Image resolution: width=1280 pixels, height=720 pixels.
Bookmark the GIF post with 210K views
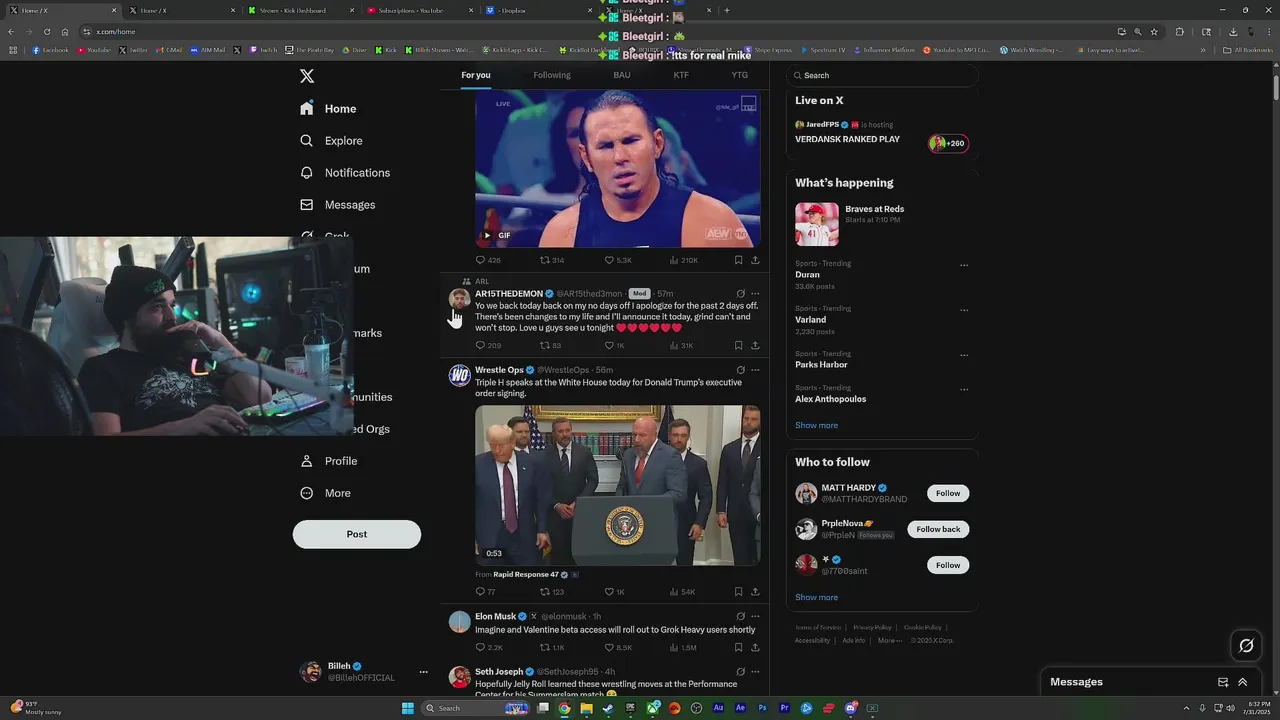coord(739,260)
